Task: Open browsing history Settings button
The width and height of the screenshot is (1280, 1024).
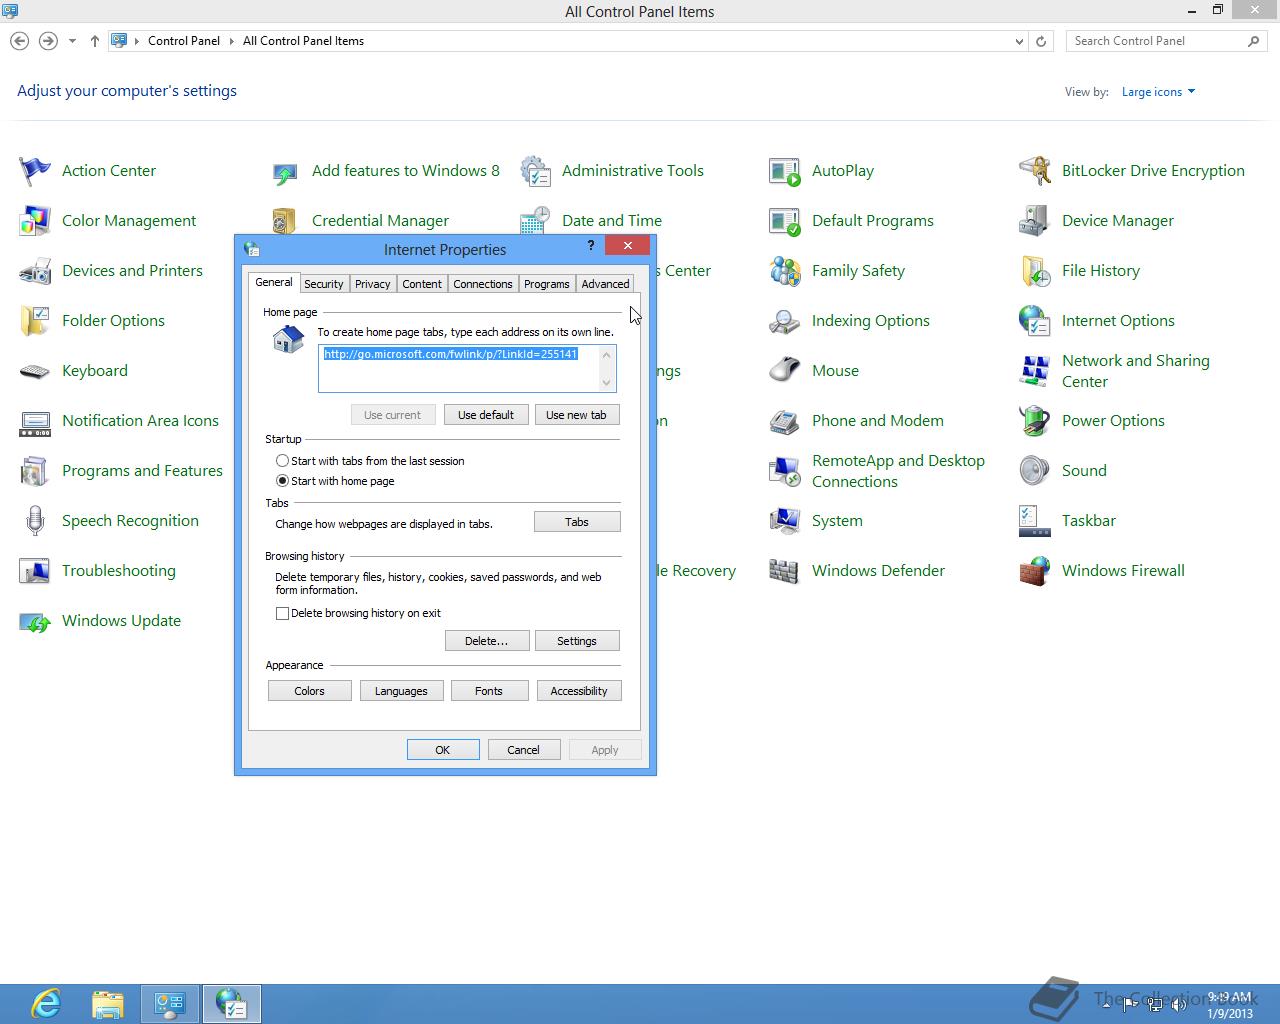Action: tap(577, 641)
